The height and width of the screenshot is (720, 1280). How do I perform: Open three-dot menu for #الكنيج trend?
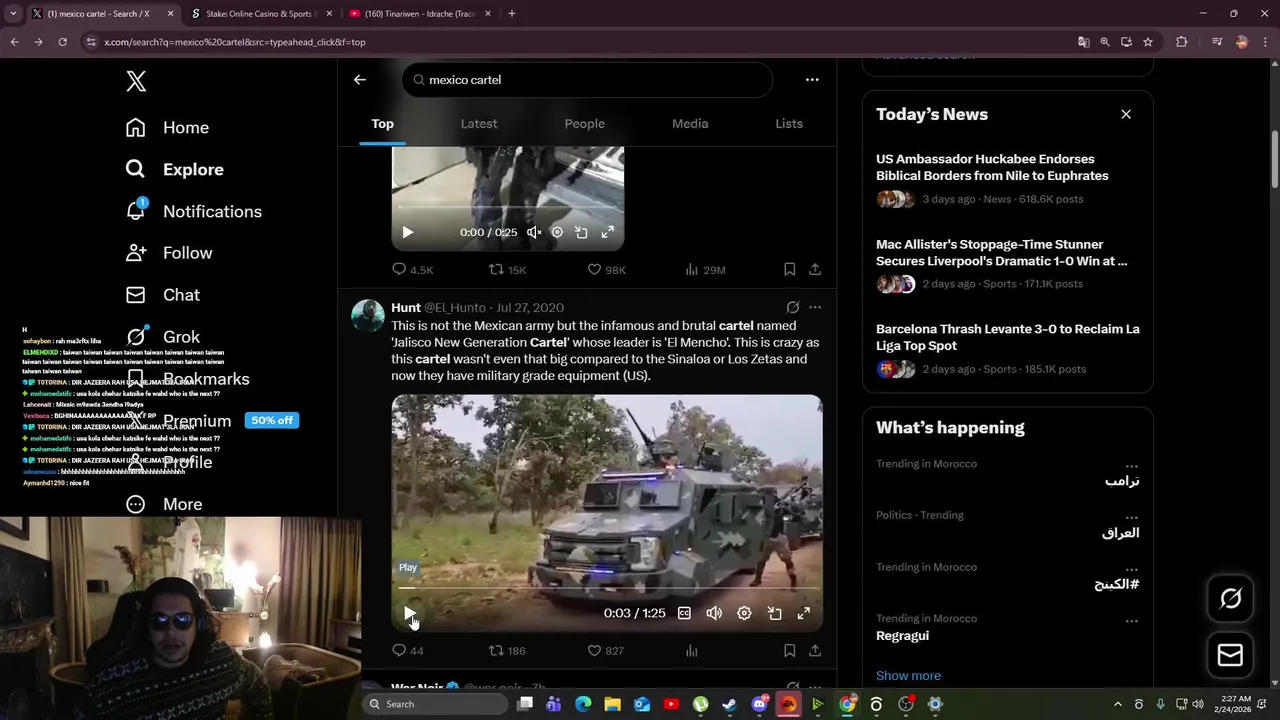pyautogui.click(x=1131, y=570)
